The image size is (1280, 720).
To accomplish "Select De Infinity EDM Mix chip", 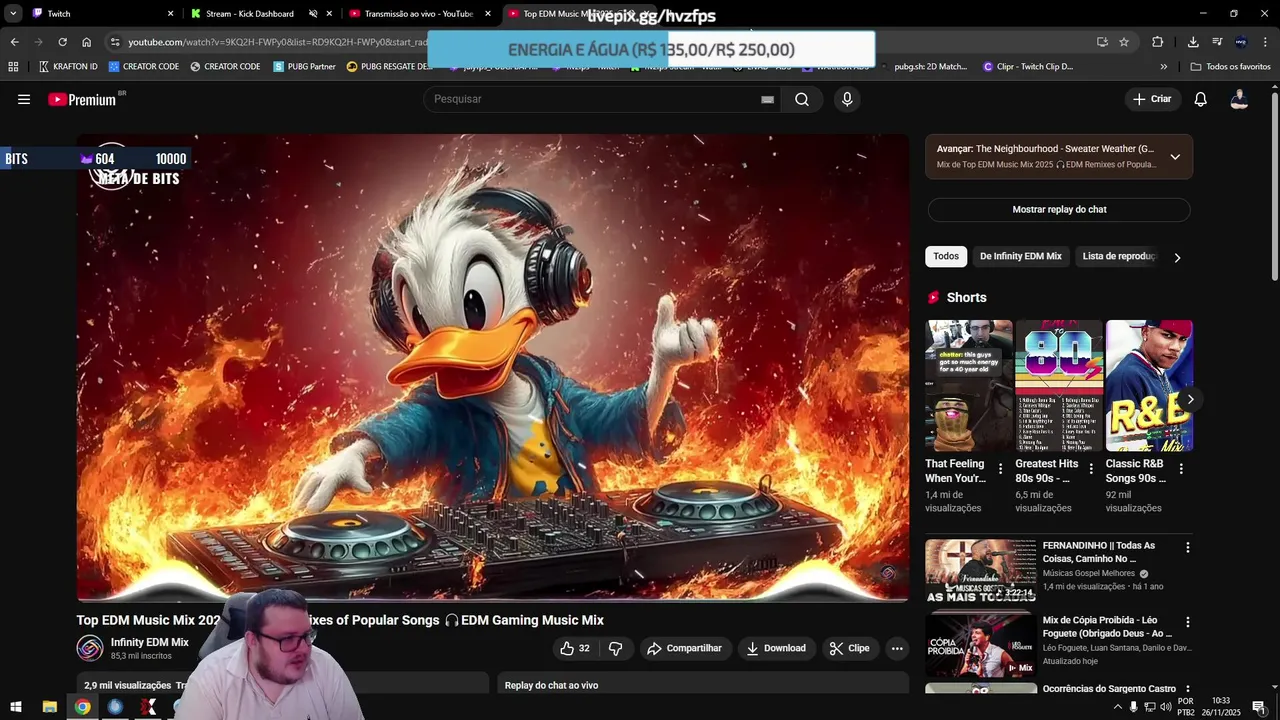I will tap(1020, 257).
